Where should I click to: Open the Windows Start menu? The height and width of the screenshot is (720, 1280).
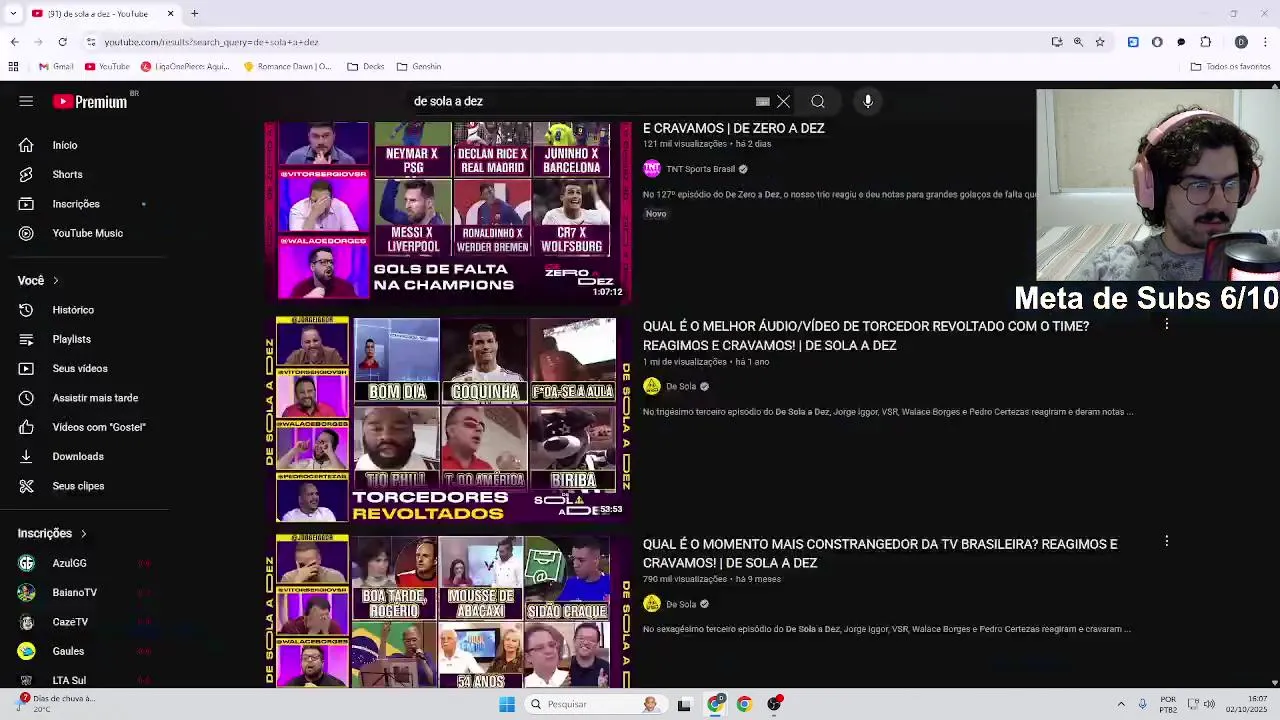[x=507, y=704]
